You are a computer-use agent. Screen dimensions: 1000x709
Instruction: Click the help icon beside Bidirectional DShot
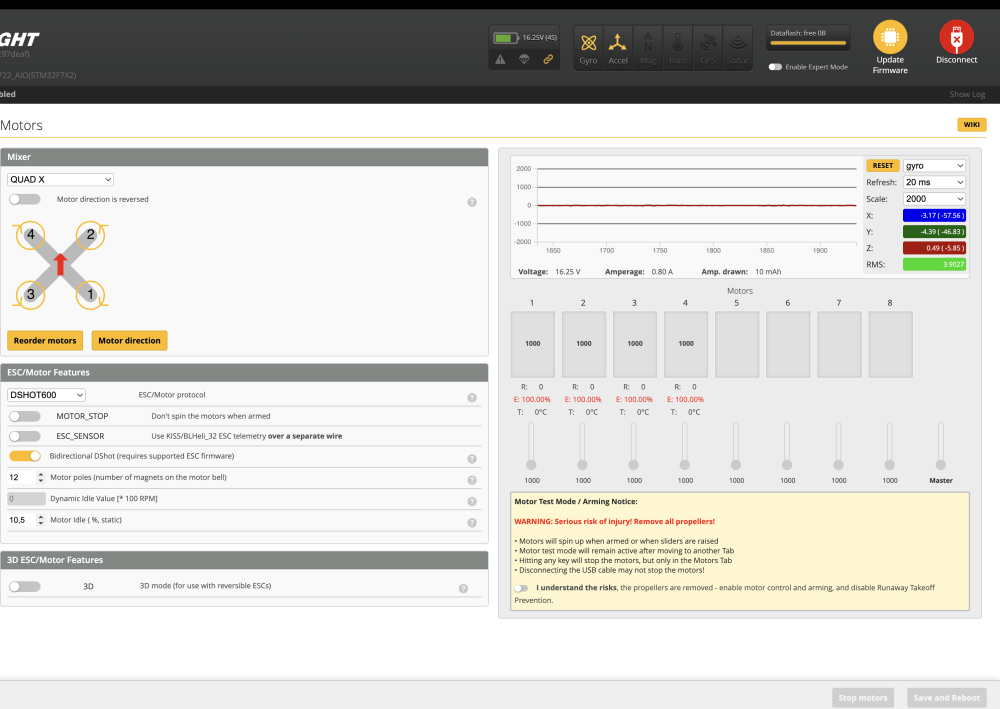471,459
